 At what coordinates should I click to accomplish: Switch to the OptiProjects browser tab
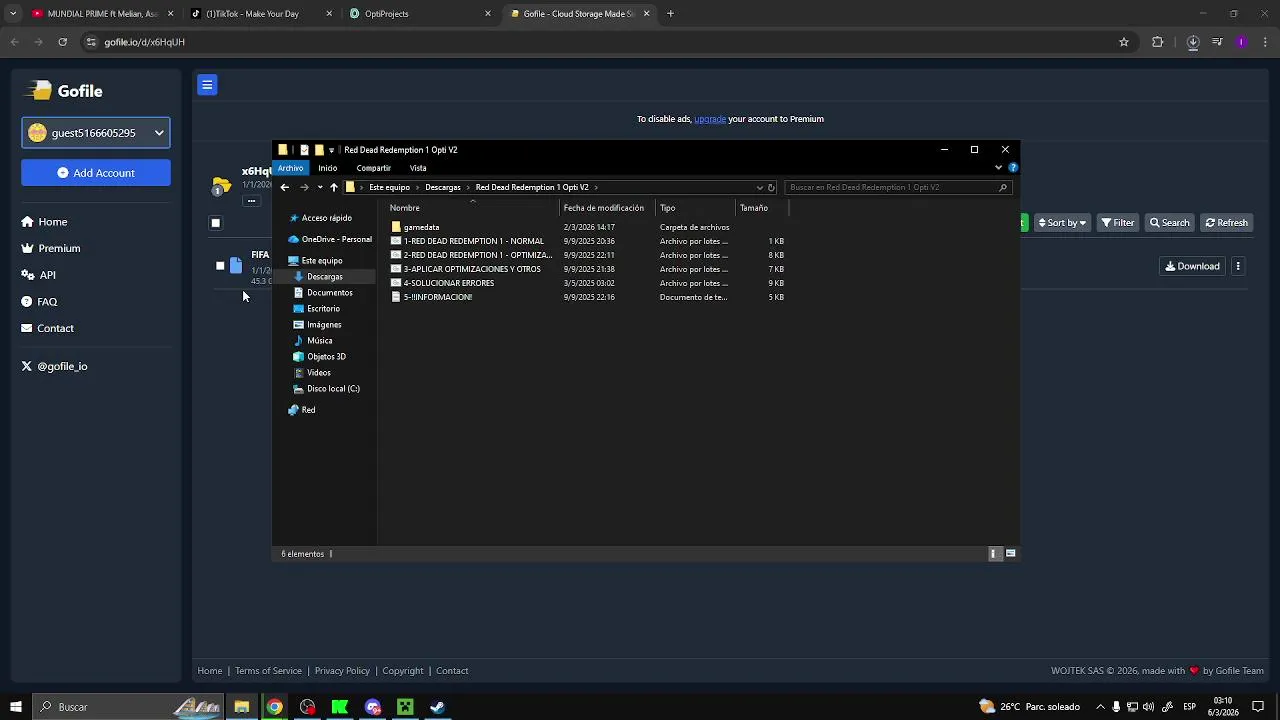point(419,14)
